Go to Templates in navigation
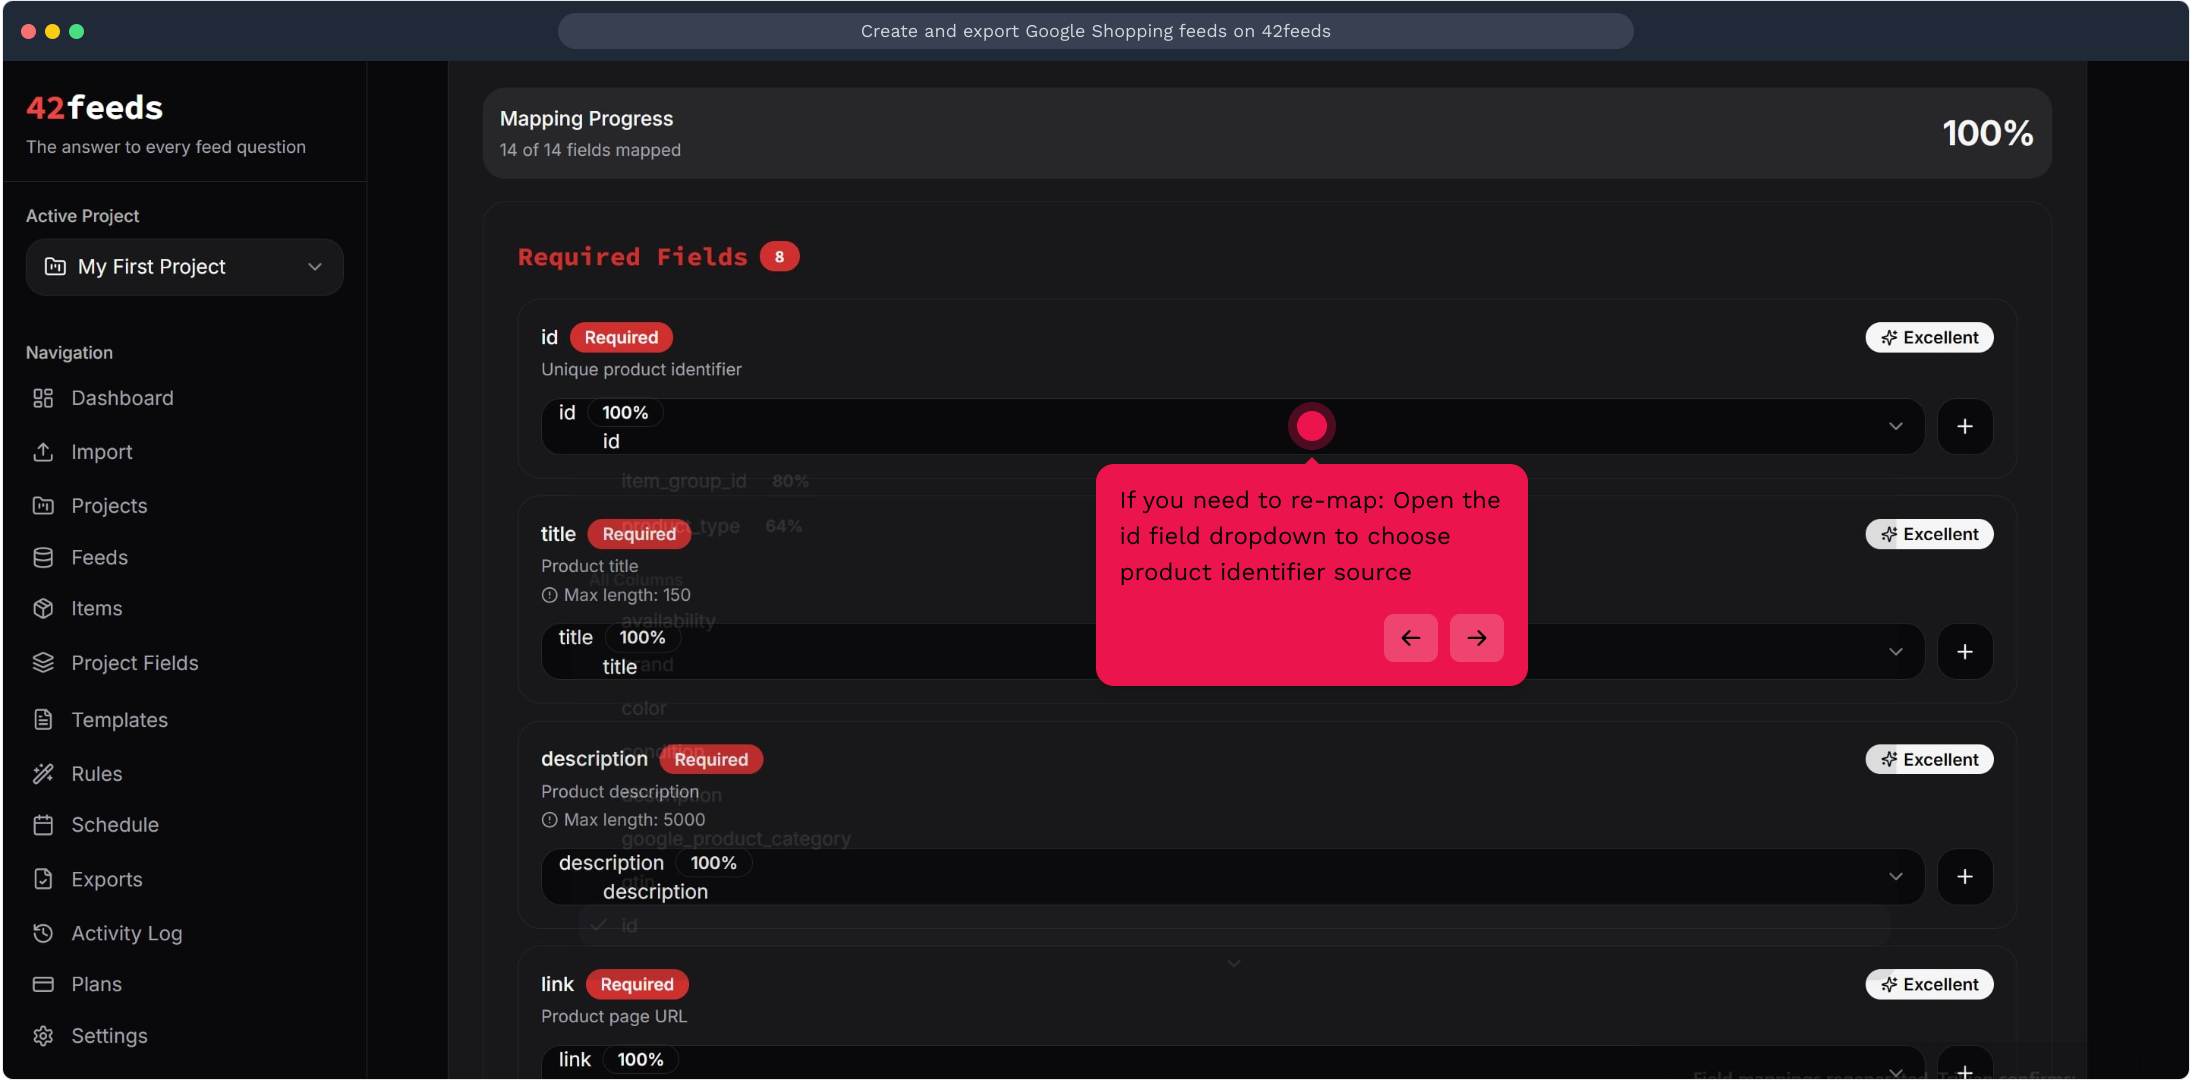This screenshot has width=2192, height=1080. tap(119, 720)
